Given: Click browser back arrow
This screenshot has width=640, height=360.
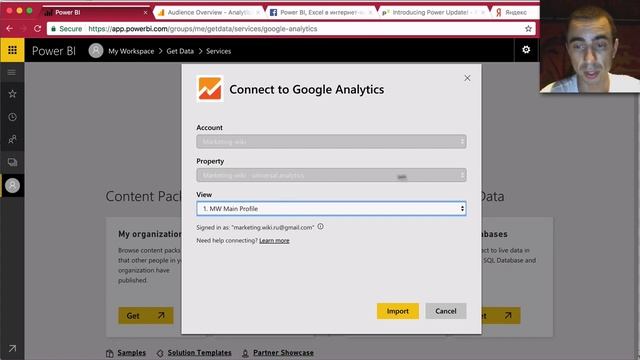Looking at the screenshot, I should click(x=10, y=29).
